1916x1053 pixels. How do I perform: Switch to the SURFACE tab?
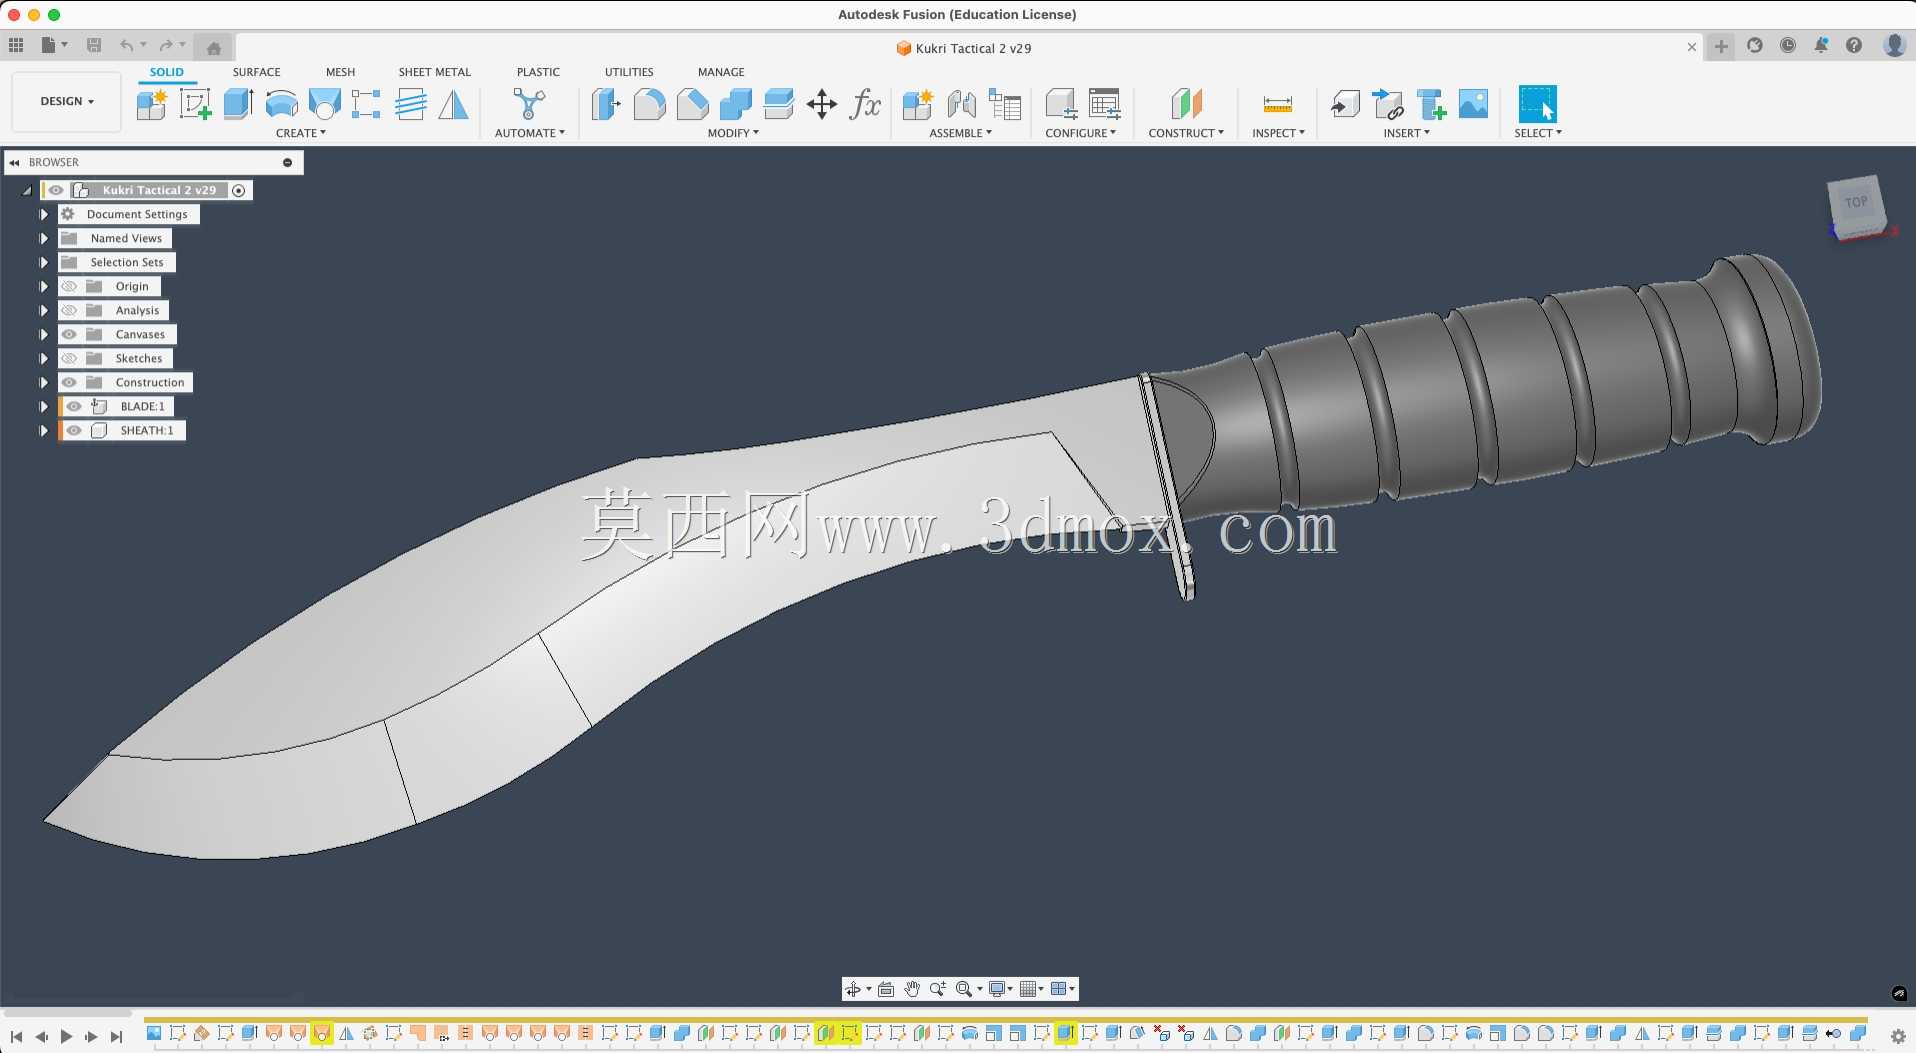pos(256,72)
